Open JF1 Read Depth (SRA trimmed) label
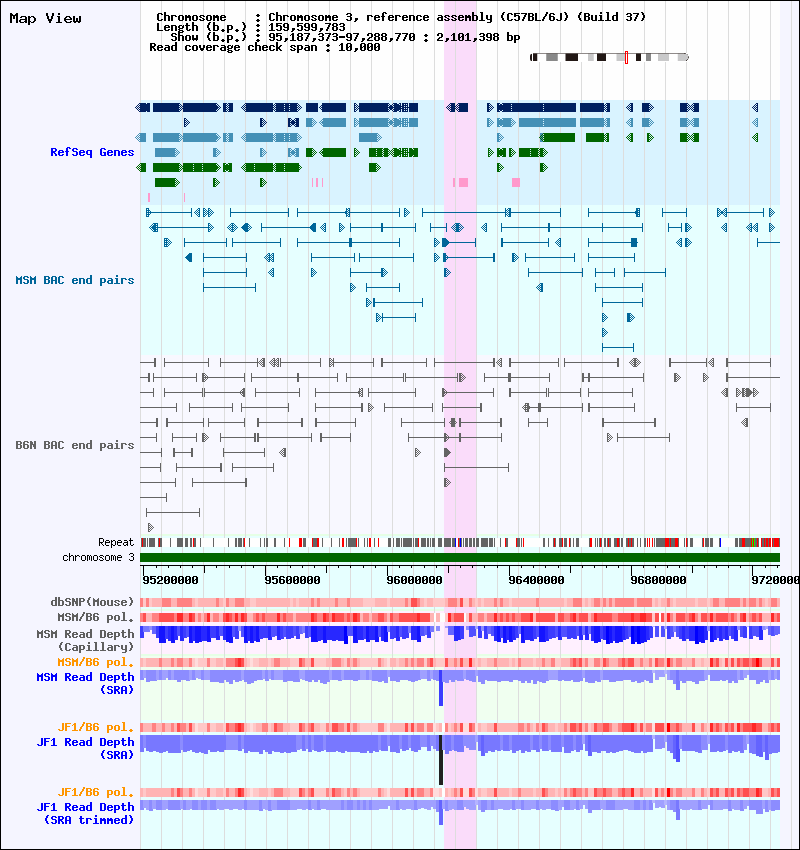Screen dimensions: 800x850 [85, 813]
